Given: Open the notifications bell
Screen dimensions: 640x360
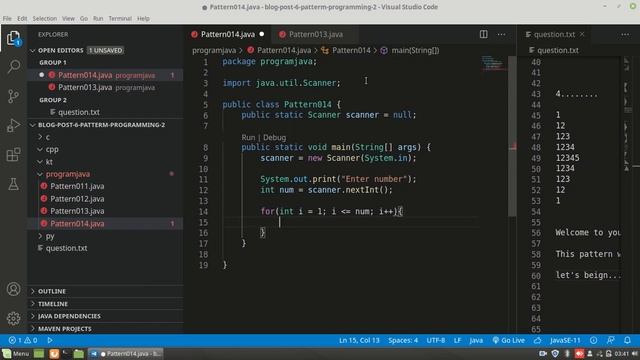Looking at the screenshot, I should [627, 340].
